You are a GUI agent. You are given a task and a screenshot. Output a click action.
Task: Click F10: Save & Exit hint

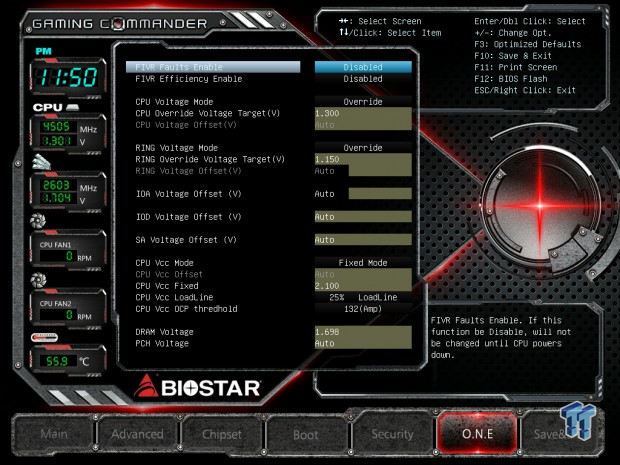click(x=513, y=55)
